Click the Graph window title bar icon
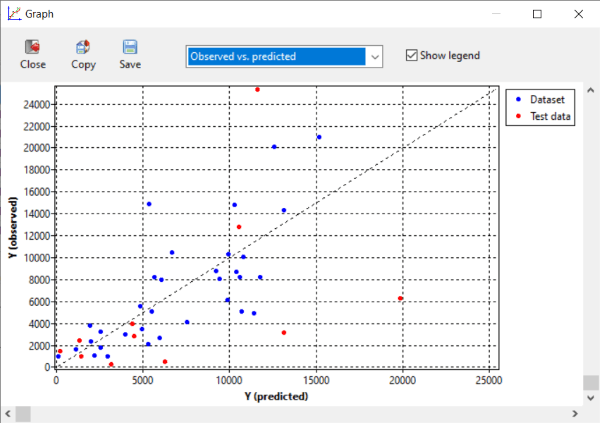 click(14, 14)
